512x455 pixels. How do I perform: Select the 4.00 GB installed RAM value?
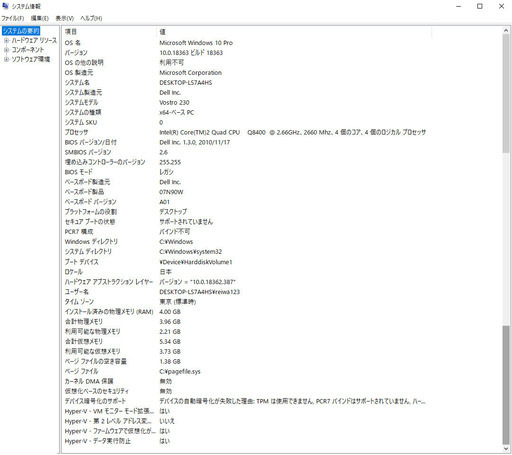[x=170, y=312]
